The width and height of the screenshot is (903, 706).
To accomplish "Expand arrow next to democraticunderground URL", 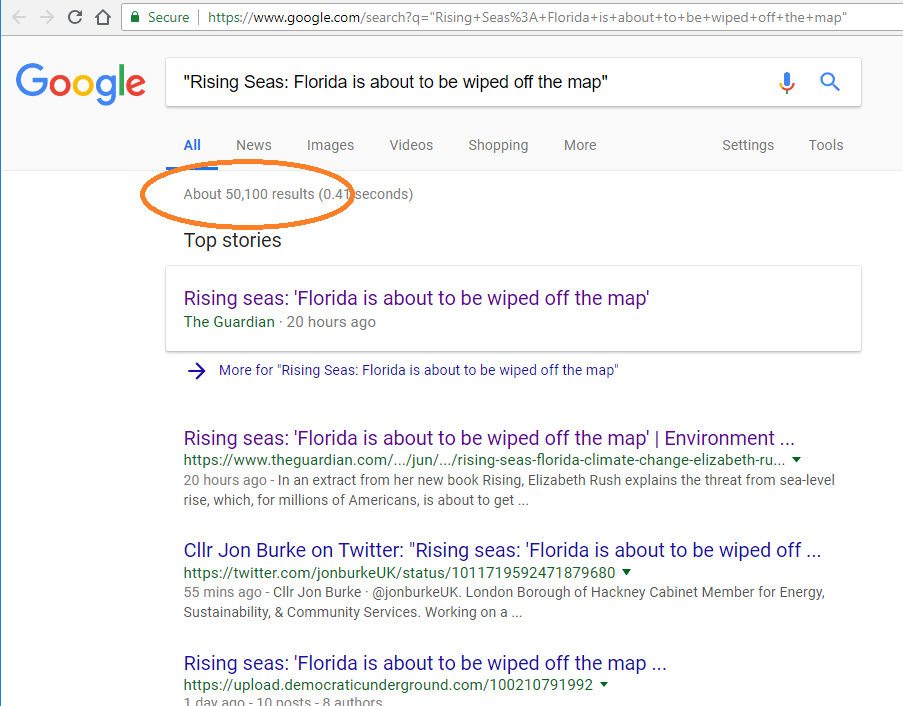I will [x=604, y=685].
